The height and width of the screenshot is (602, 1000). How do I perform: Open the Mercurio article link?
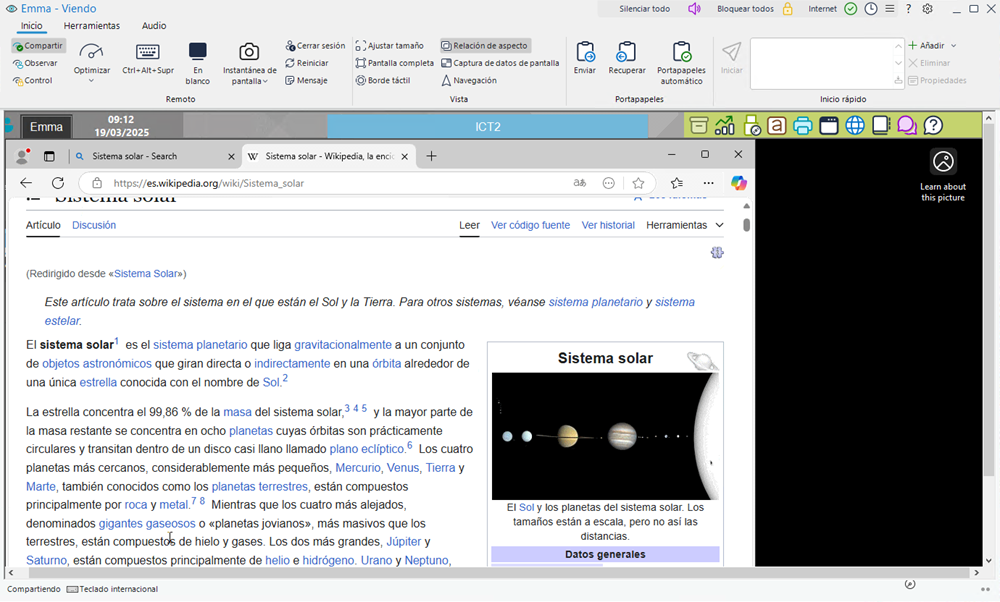358,467
